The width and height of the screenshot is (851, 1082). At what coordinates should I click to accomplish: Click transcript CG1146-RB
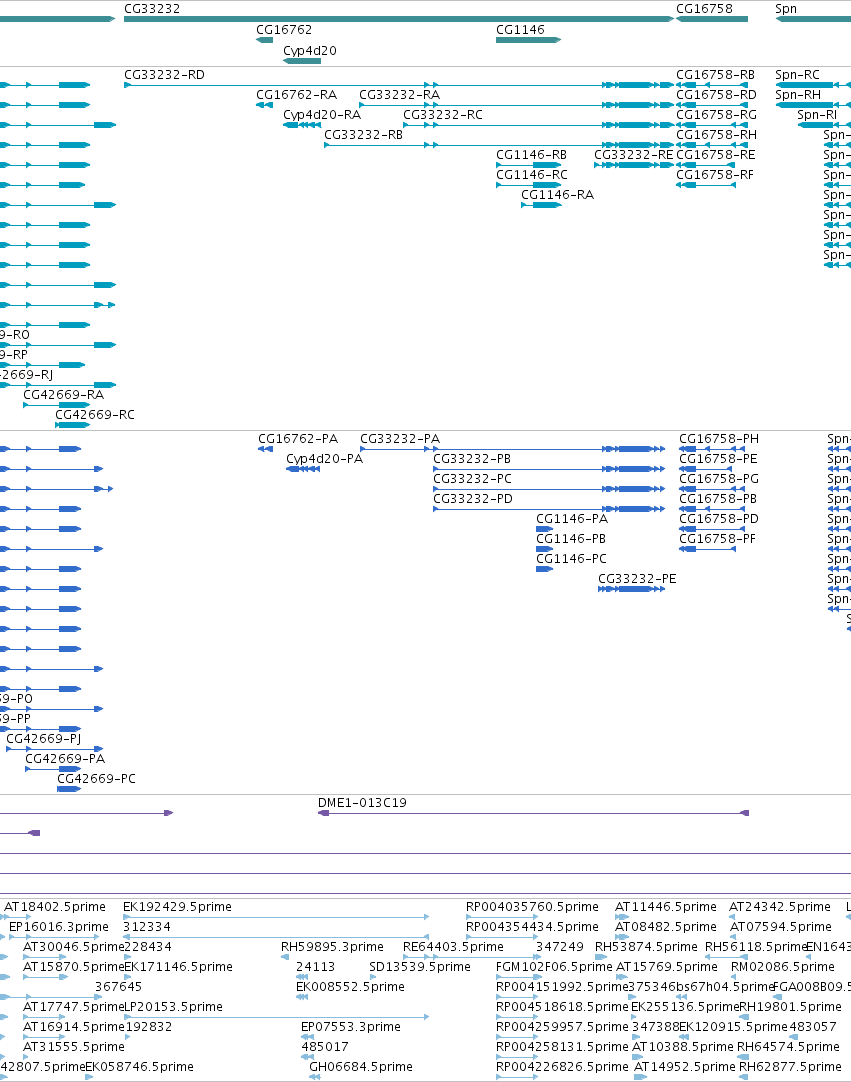[x=531, y=155]
